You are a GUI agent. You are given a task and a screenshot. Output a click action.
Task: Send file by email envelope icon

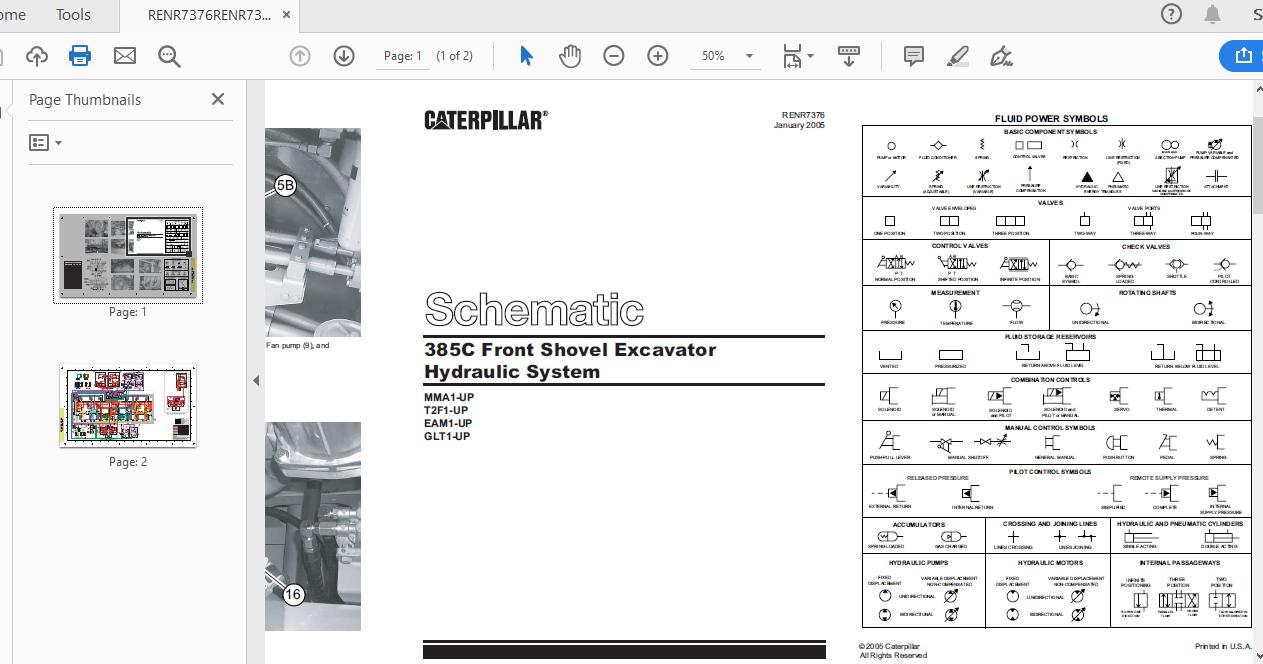tap(125, 56)
